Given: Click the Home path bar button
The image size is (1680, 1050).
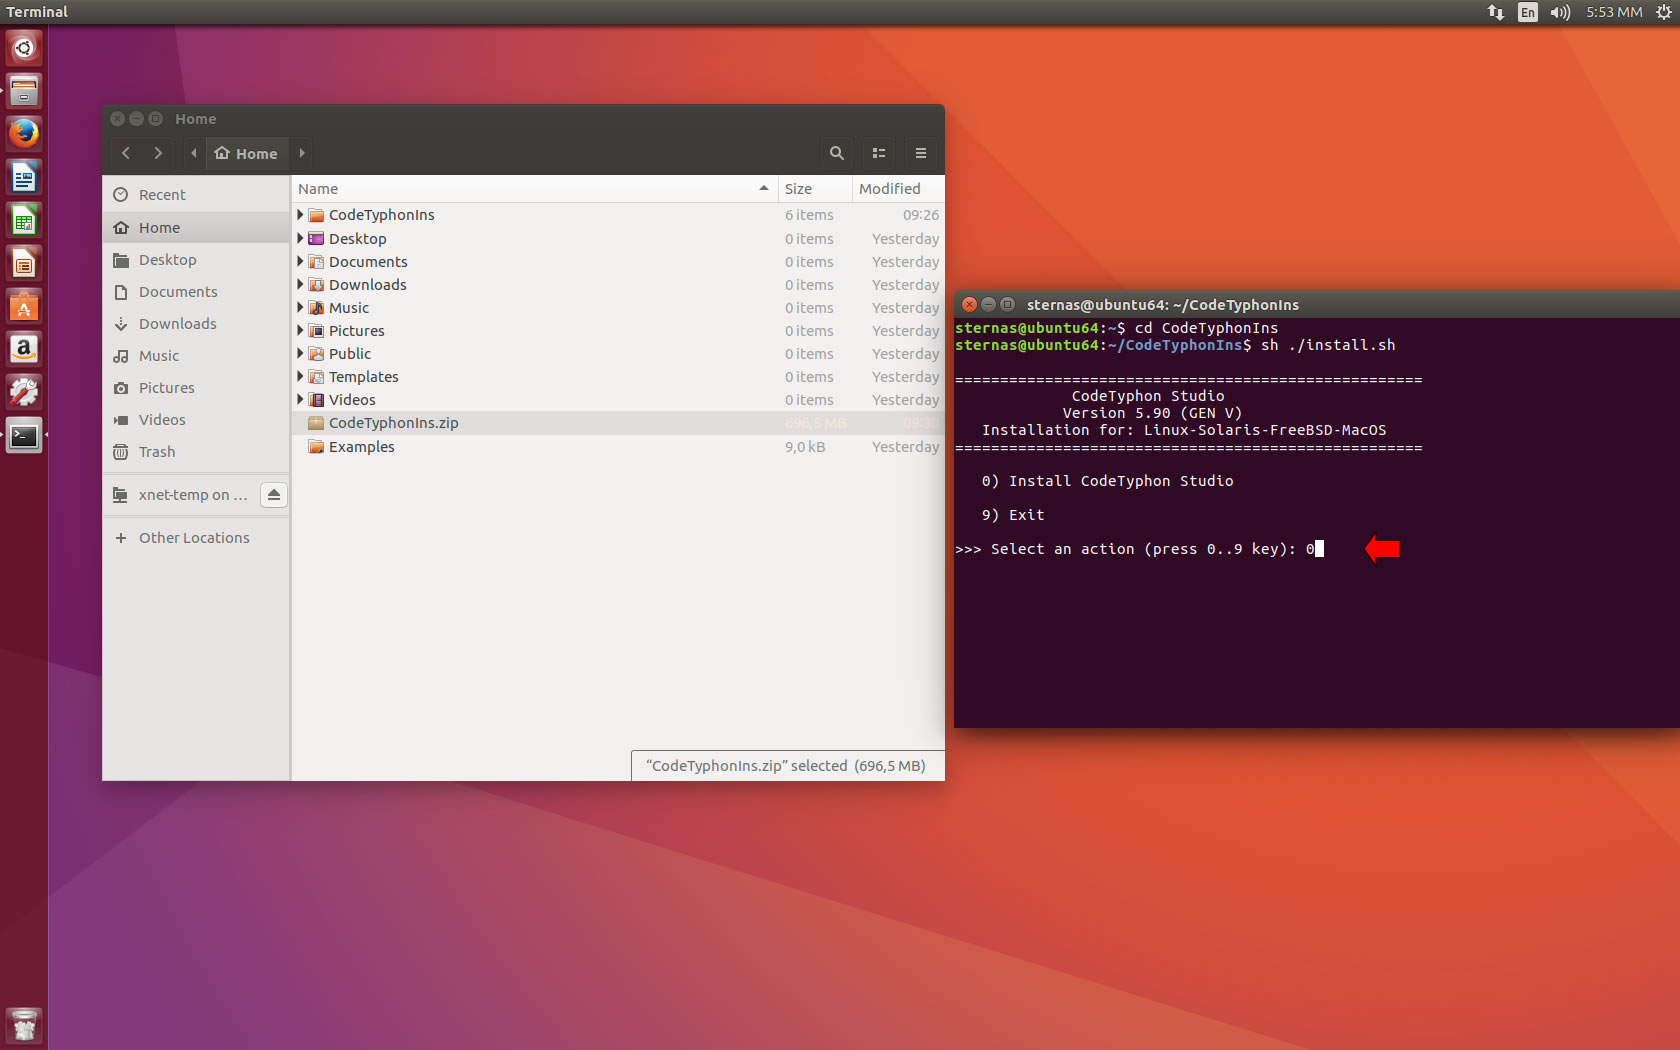Looking at the screenshot, I should click(x=246, y=153).
